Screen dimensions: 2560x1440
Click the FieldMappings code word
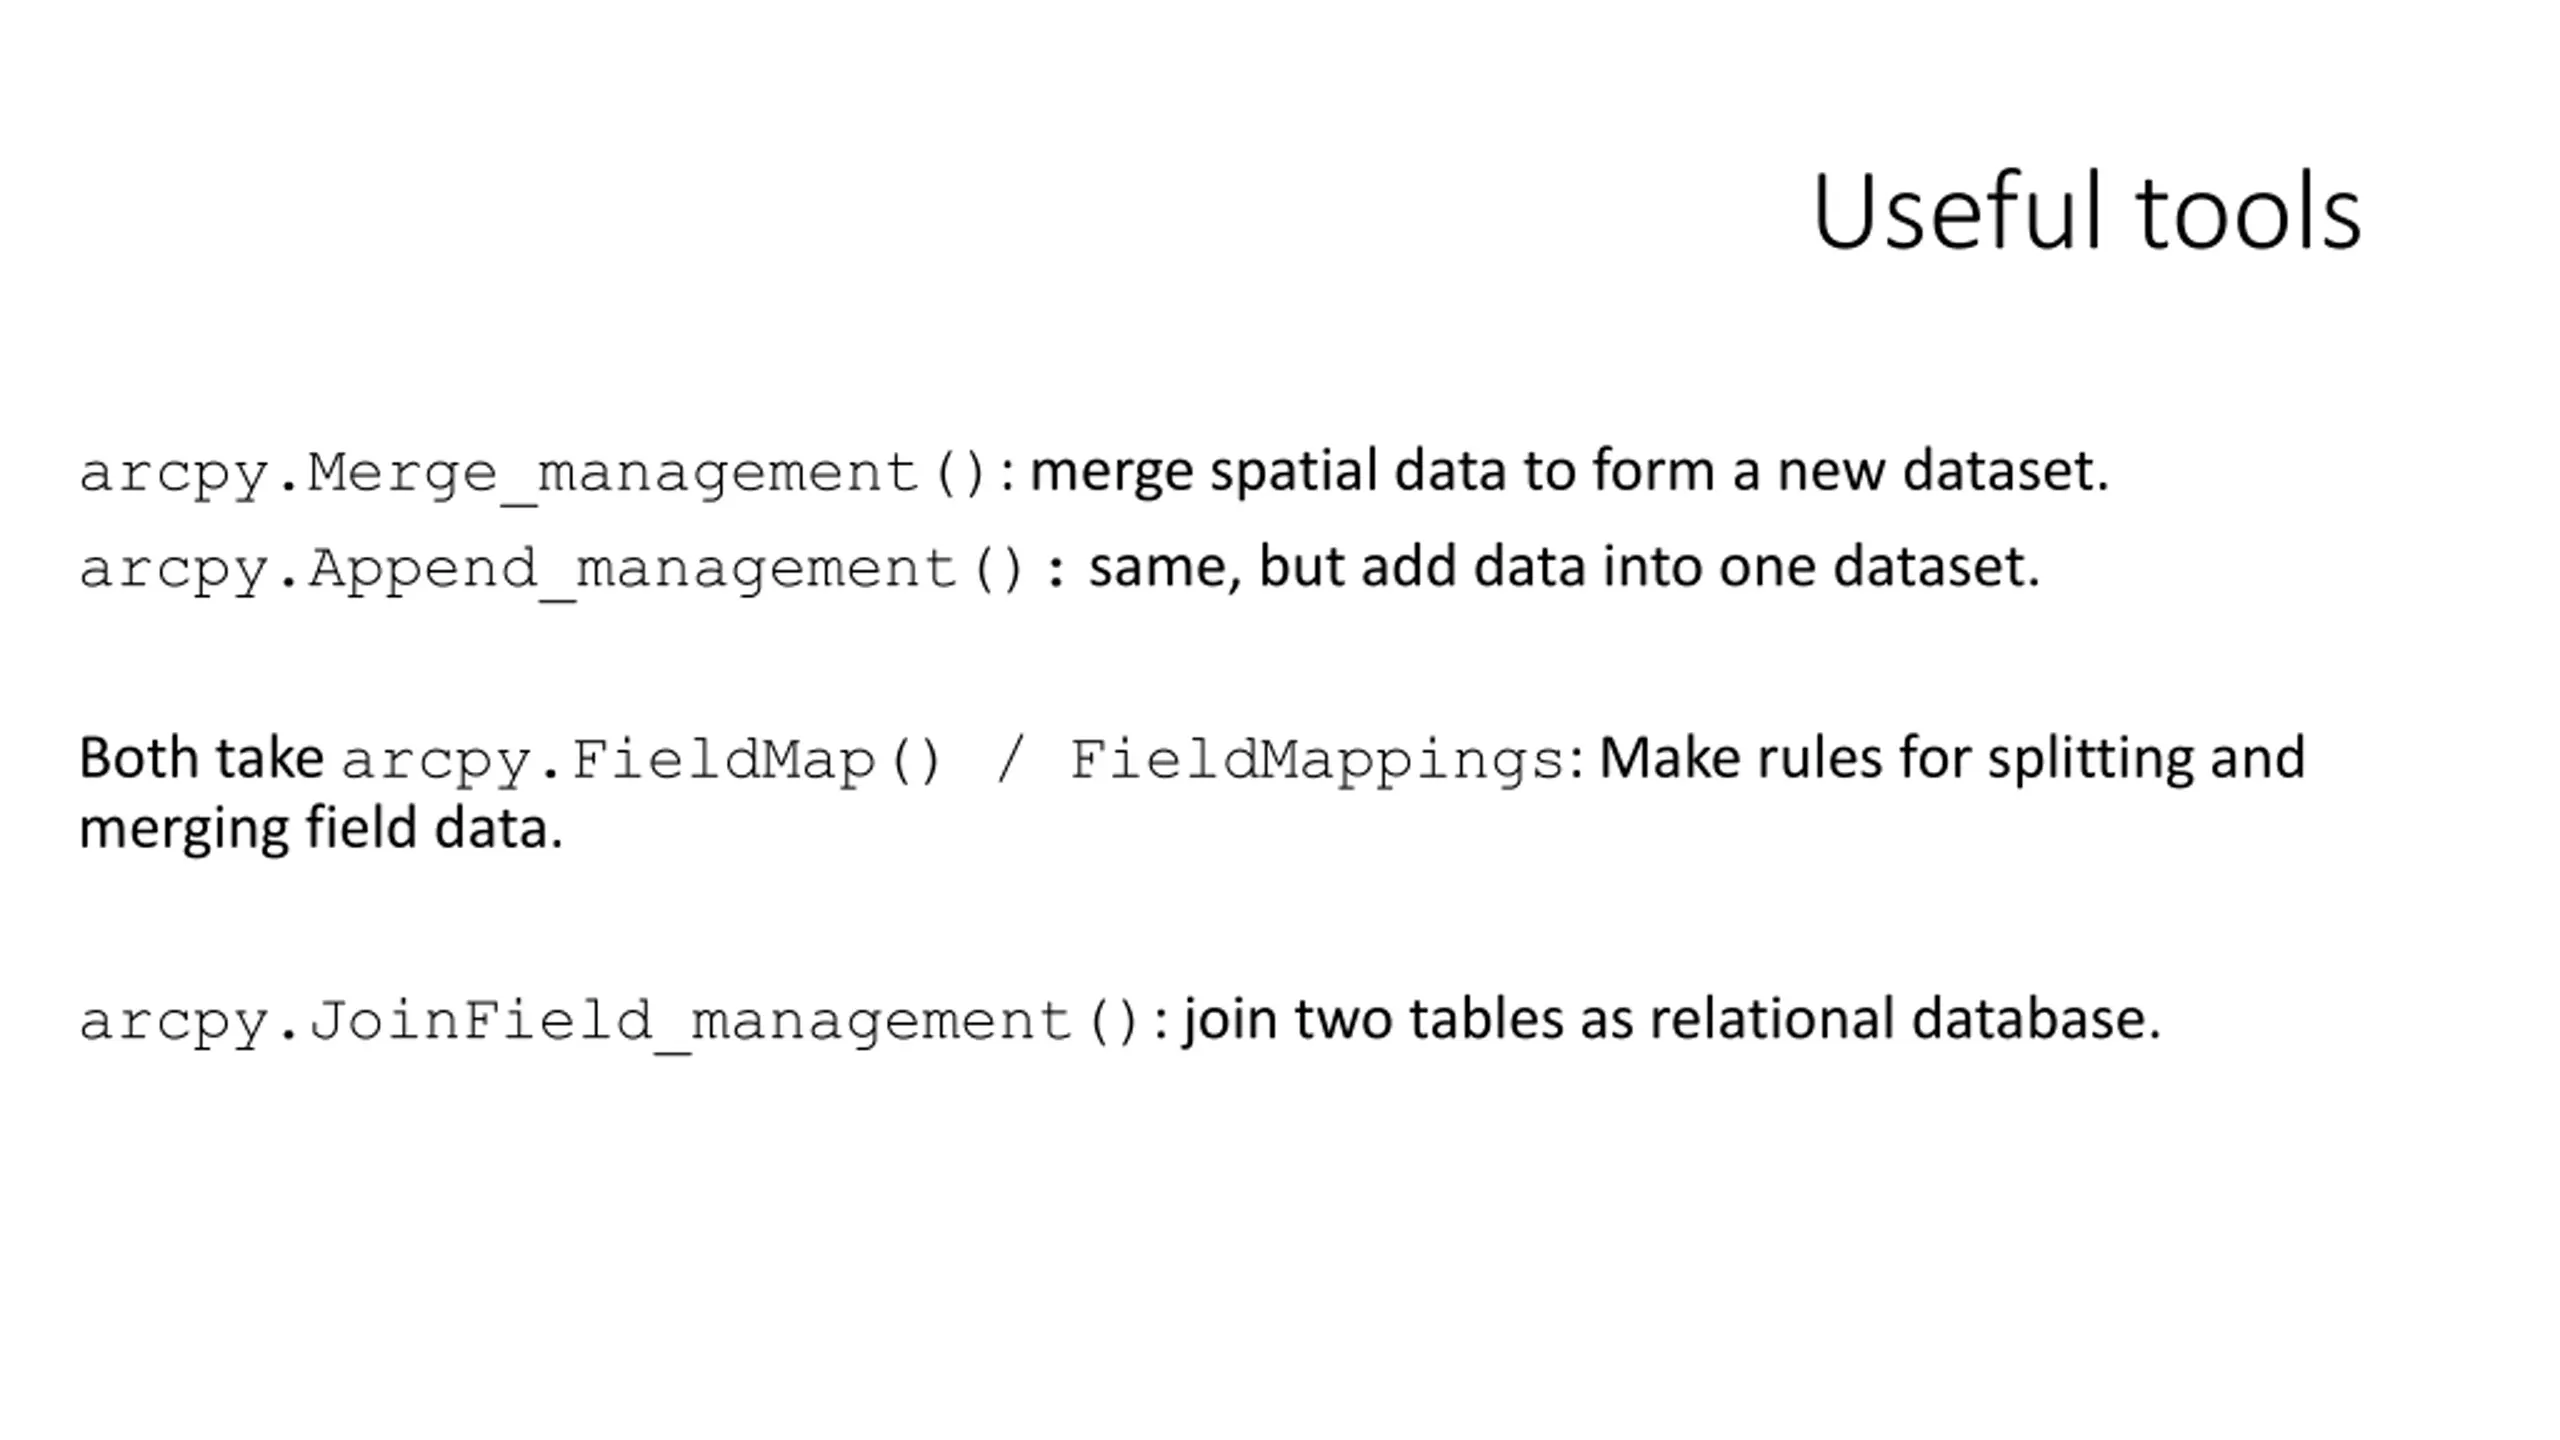tap(1317, 761)
